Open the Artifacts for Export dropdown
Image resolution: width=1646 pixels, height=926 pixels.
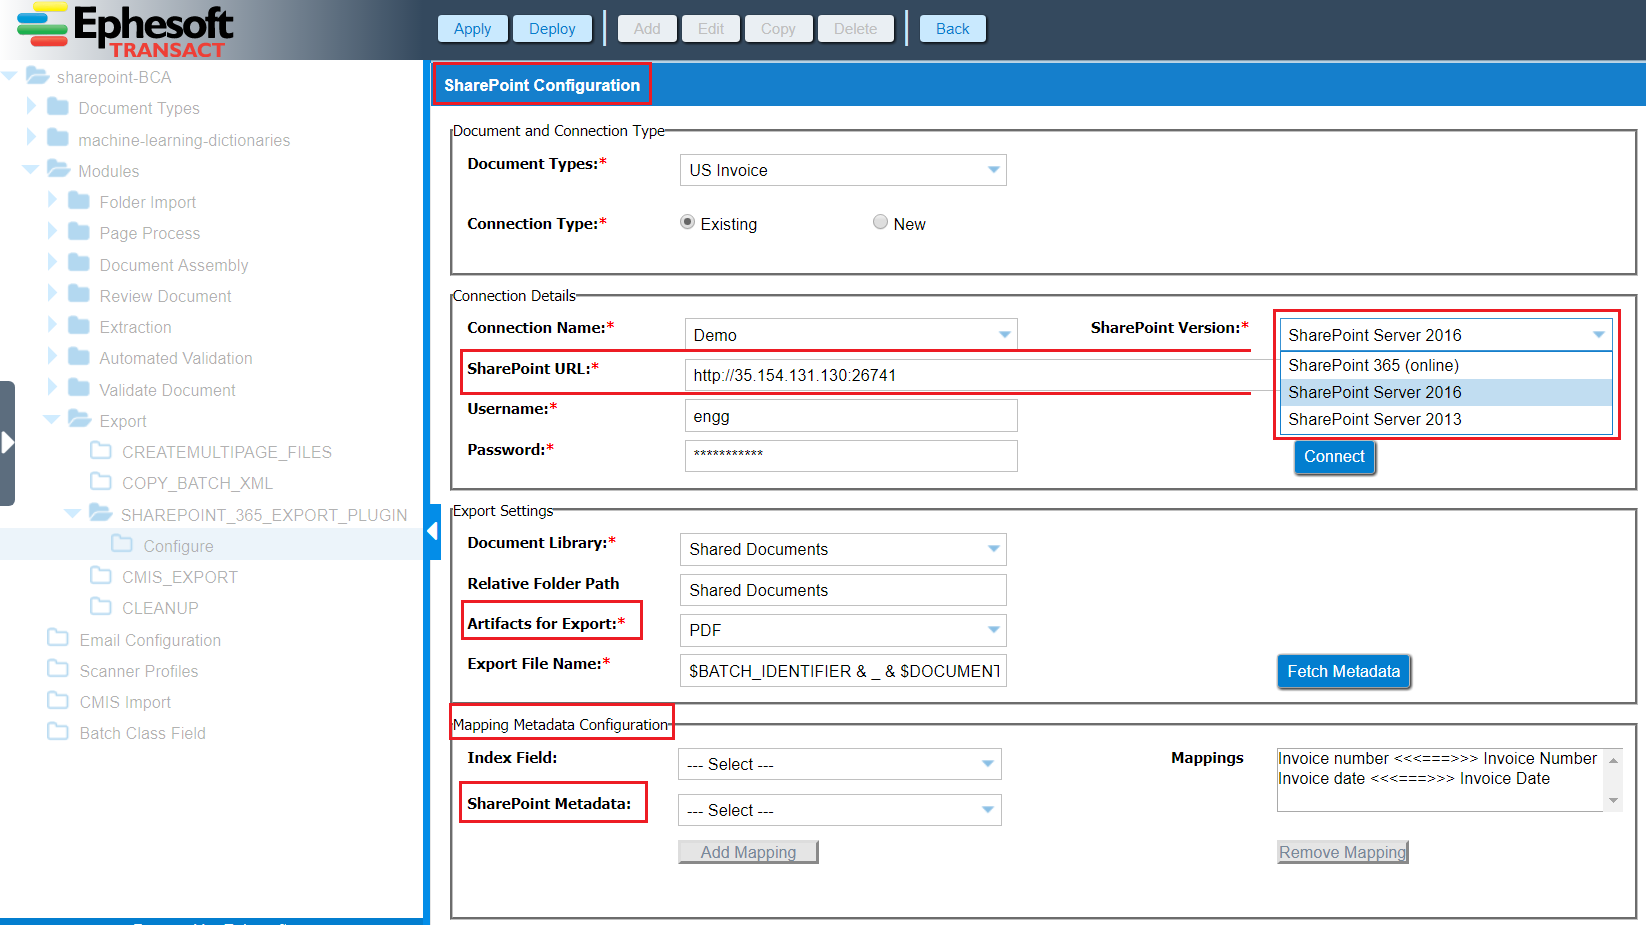[994, 630]
